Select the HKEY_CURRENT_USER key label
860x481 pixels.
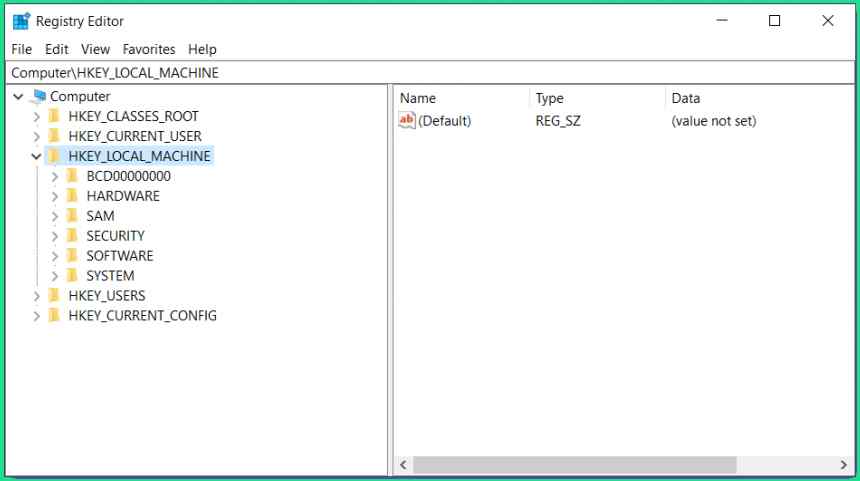pos(135,136)
